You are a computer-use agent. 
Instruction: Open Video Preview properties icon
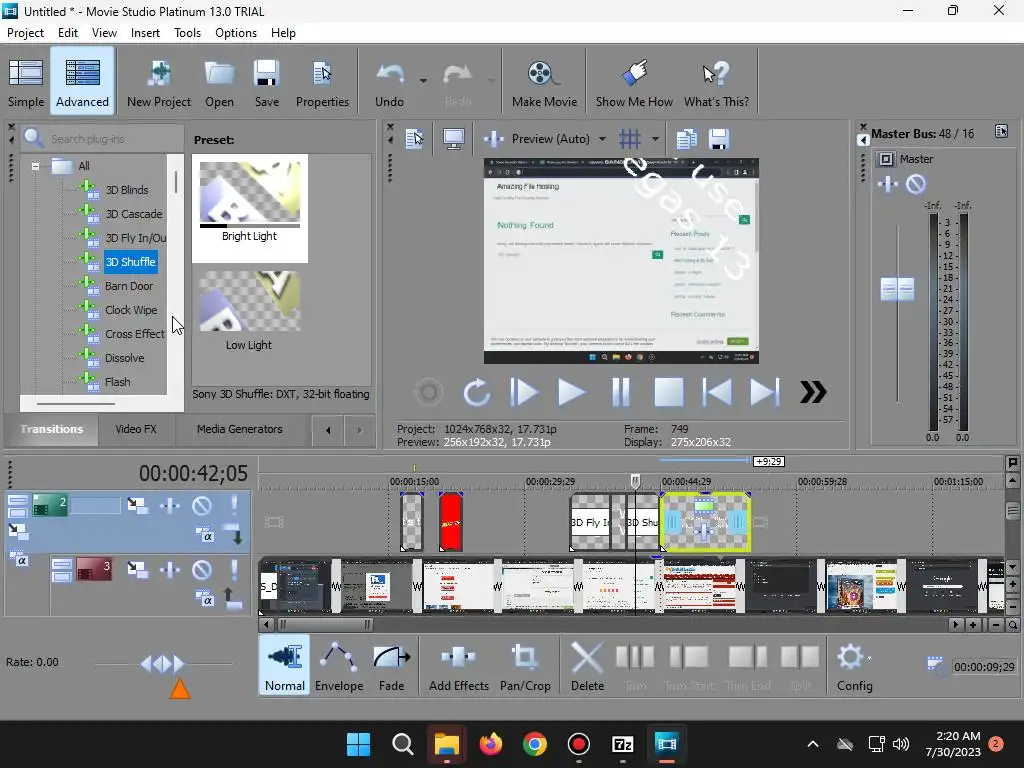pos(414,138)
